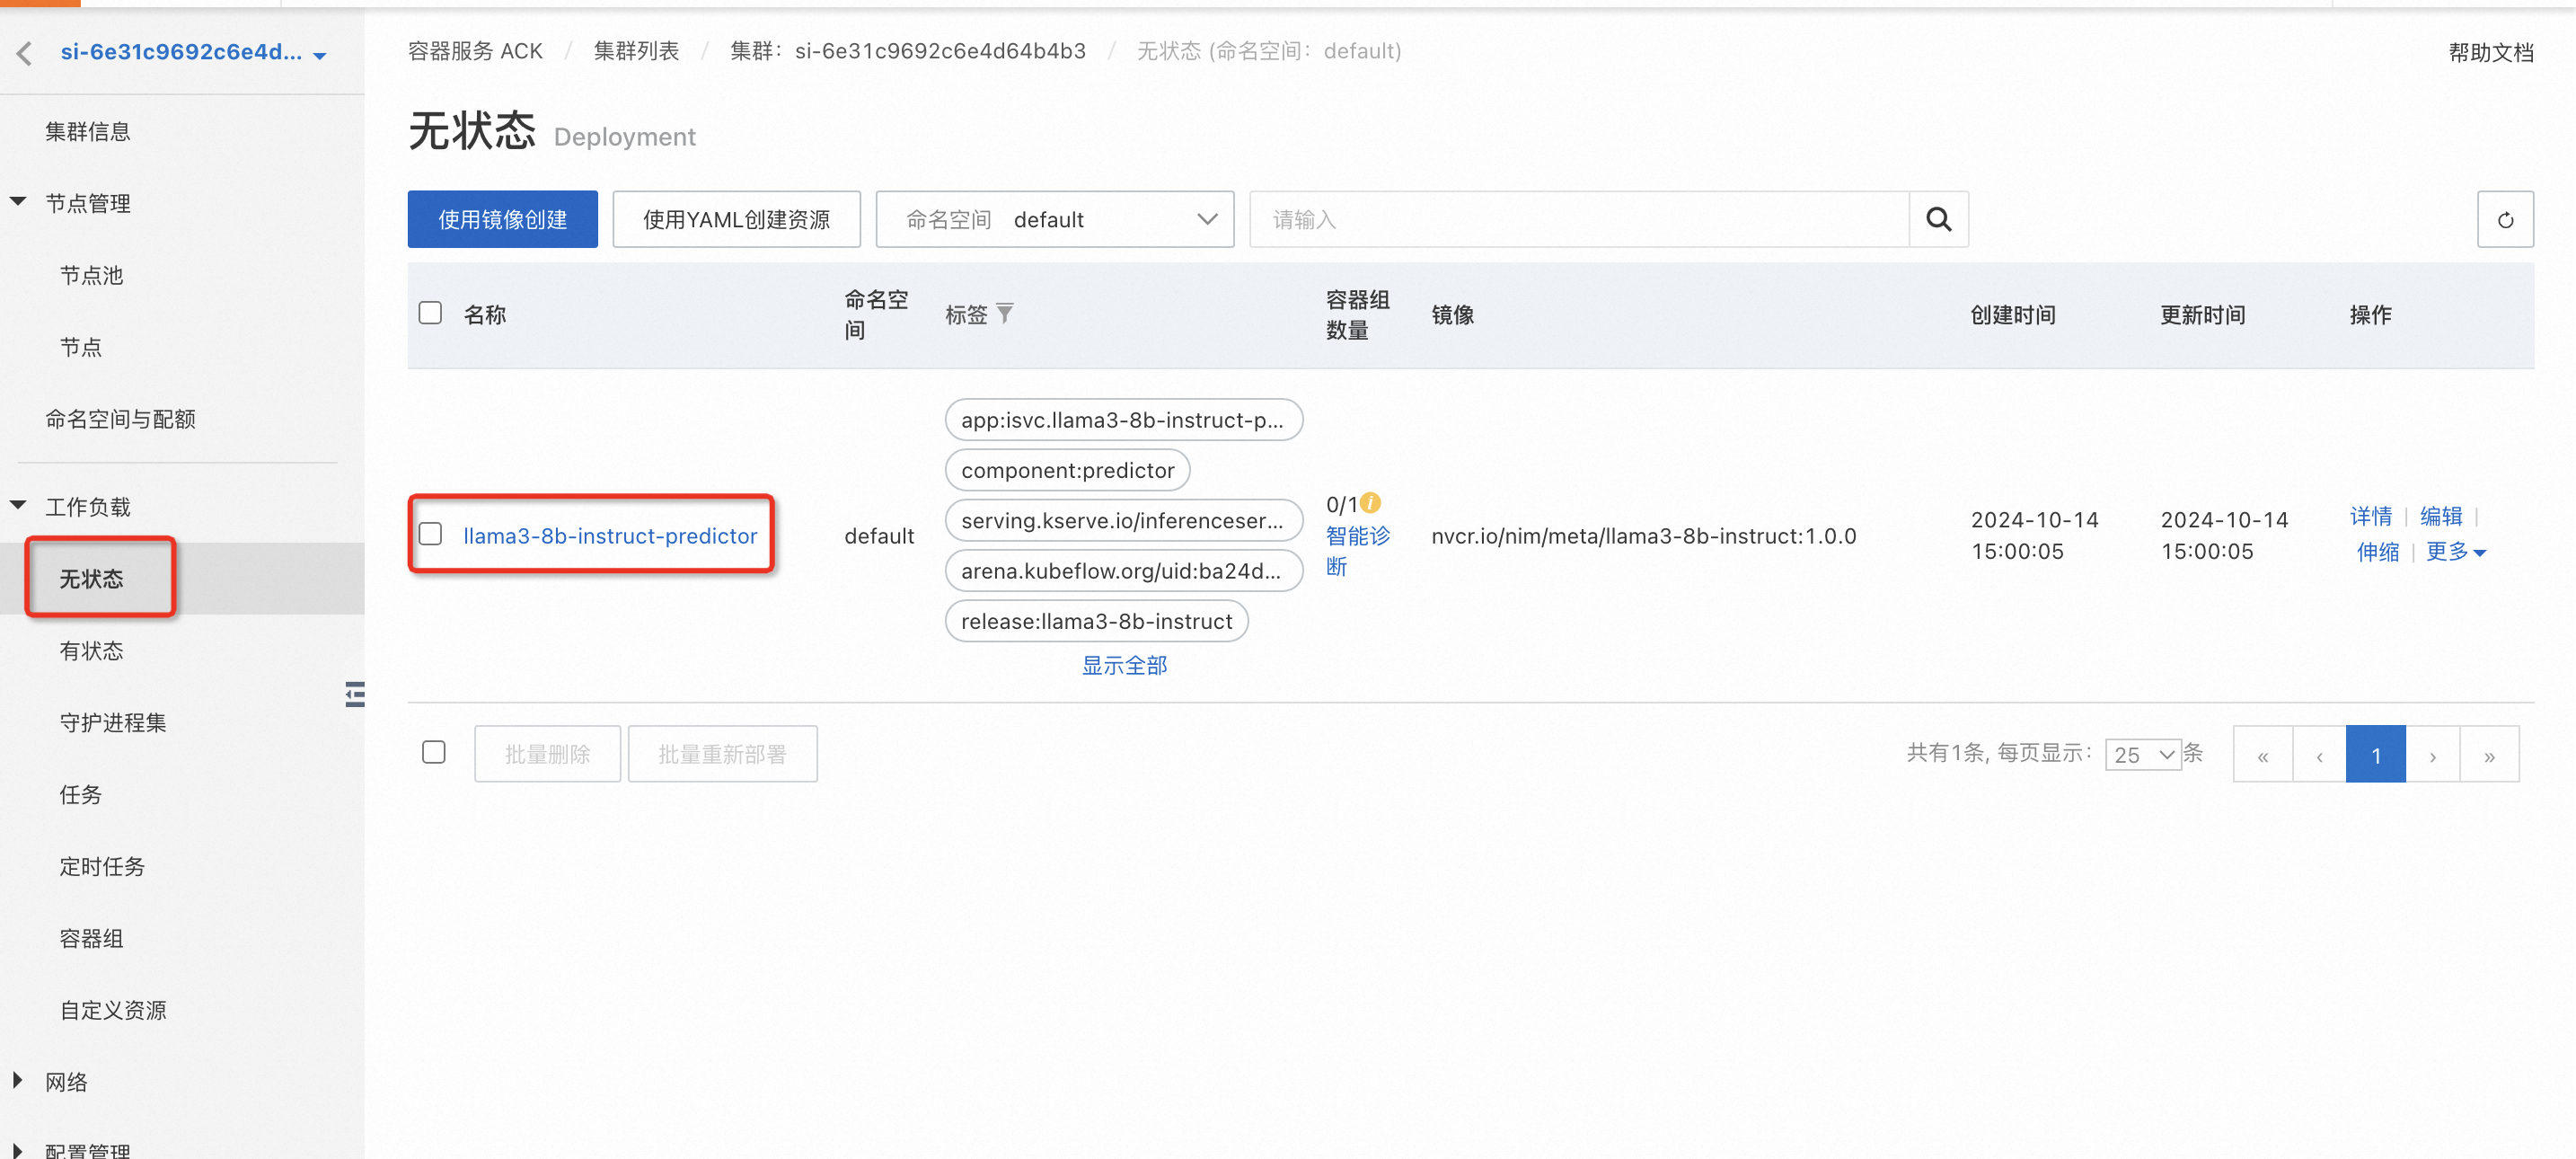Click the label filter funnel icon
This screenshot has width=2576, height=1159.
[x=1005, y=313]
